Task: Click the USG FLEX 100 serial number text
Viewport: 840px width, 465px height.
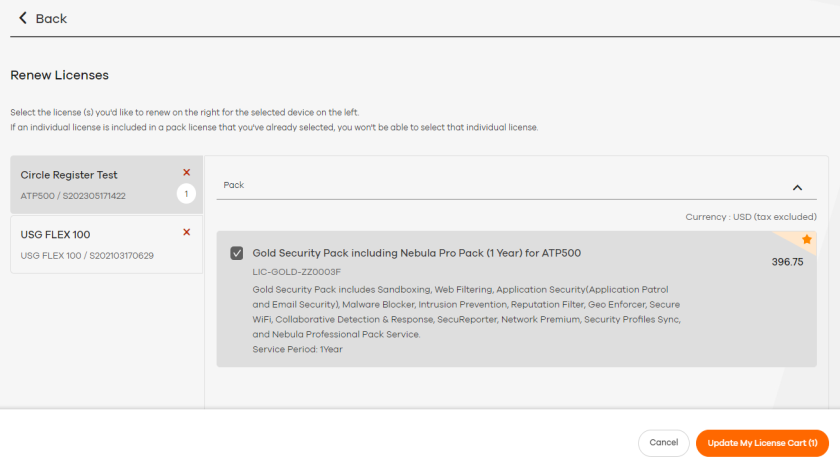Action: (87, 256)
